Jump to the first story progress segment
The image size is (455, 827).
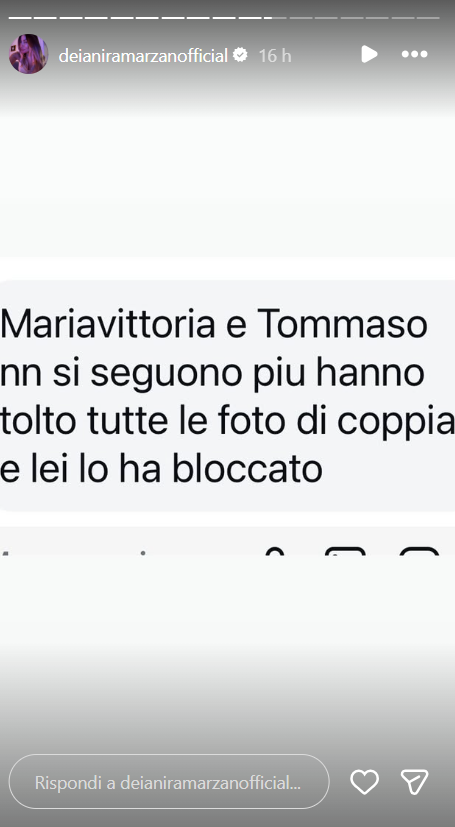[21, 18]
